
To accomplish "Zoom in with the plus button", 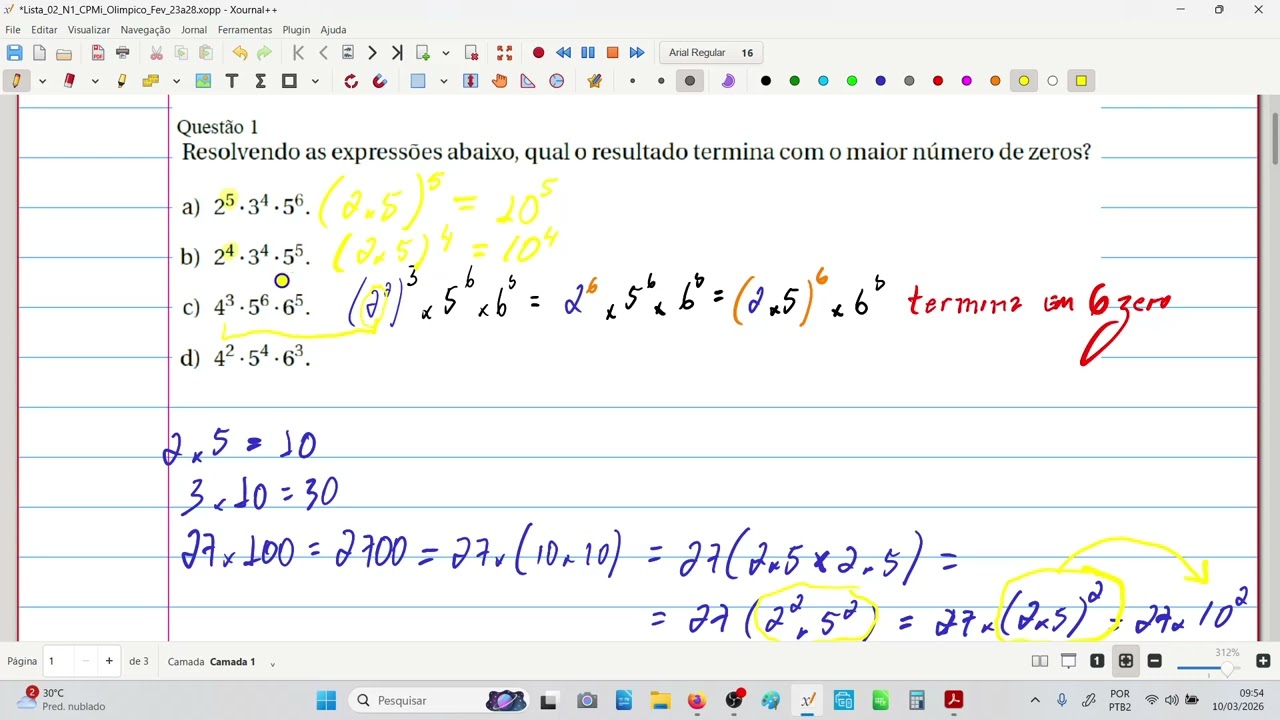I will pos(1263,661).
